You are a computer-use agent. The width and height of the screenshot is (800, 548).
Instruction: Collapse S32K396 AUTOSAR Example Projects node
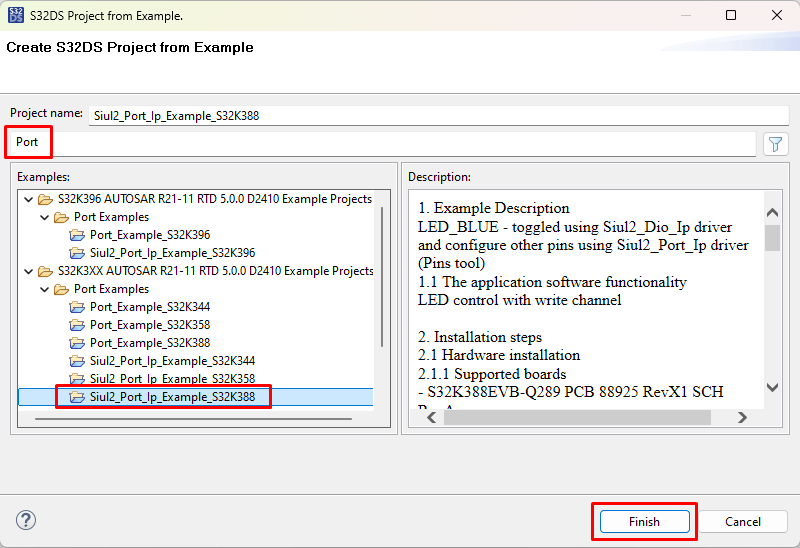[x=29, y=199]
